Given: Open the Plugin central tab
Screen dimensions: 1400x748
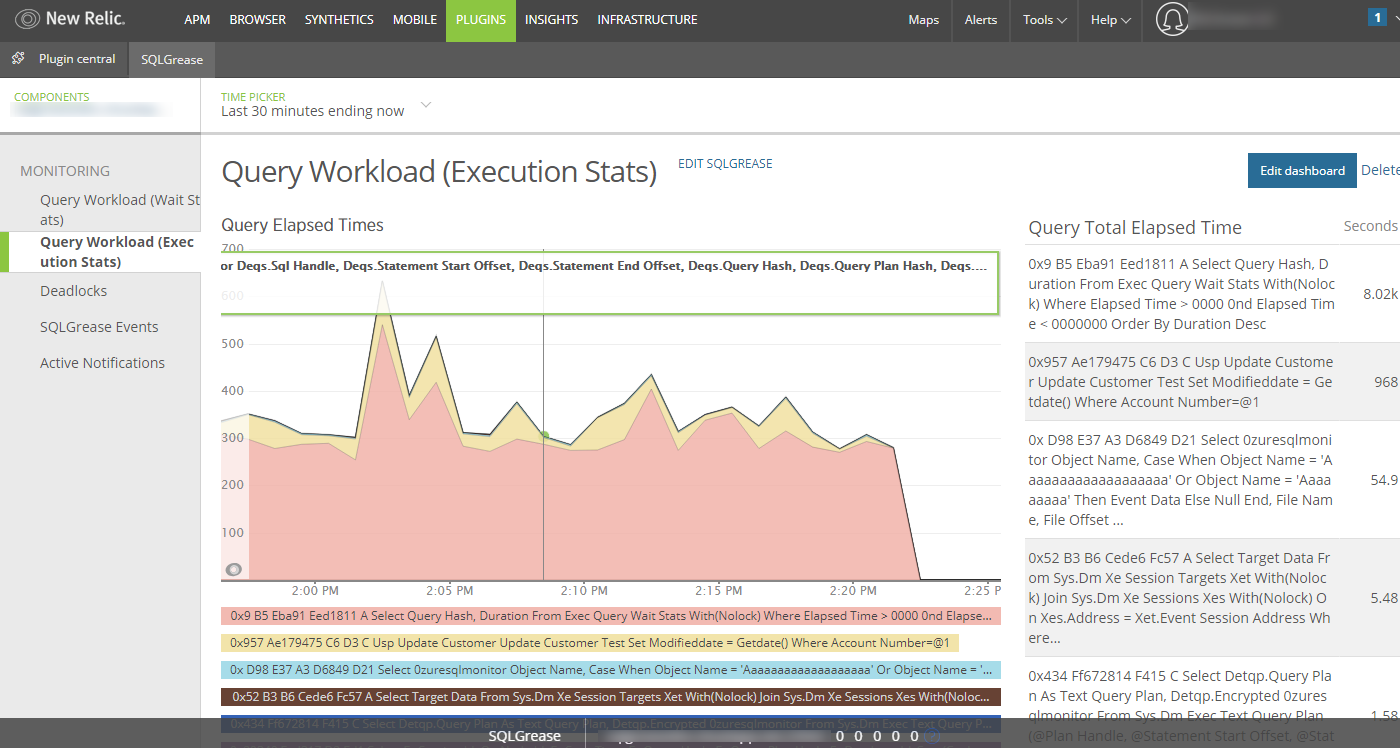Looking at the screenshot, I should pyautogui.click(x=77, y=59).
